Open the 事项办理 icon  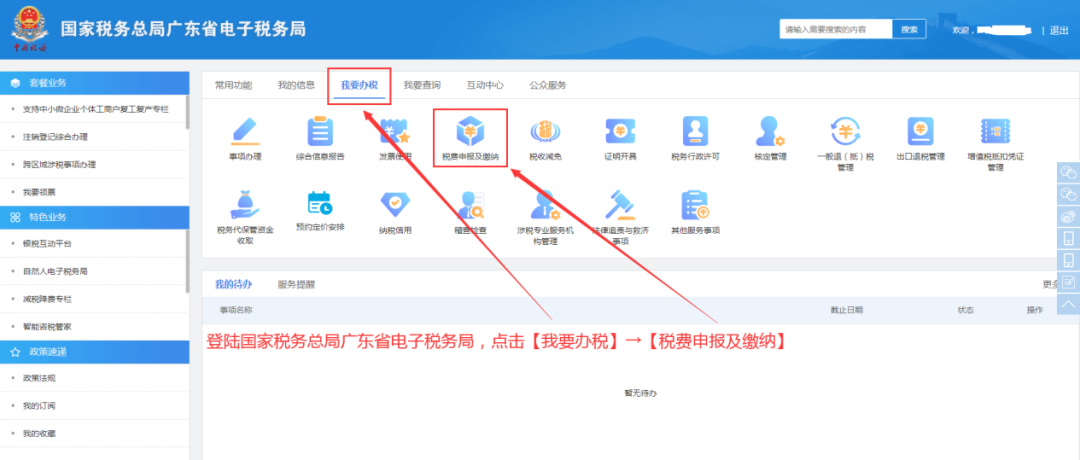click(245, 131)
